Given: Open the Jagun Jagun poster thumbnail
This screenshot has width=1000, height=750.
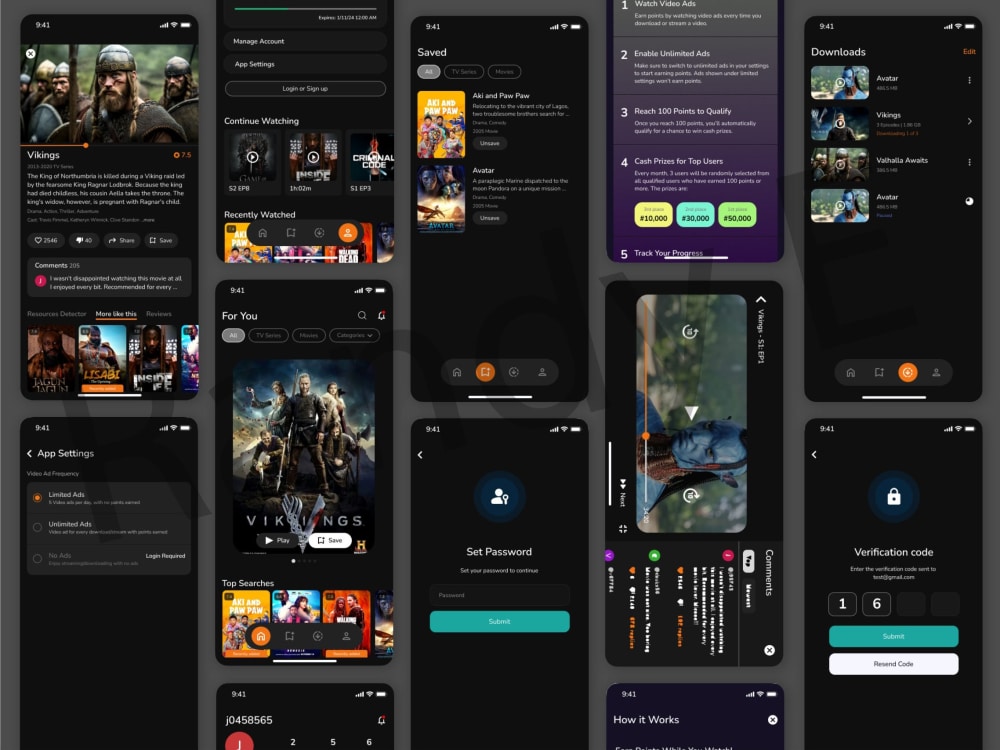Looking at the screenshot, I should point(52,358).
